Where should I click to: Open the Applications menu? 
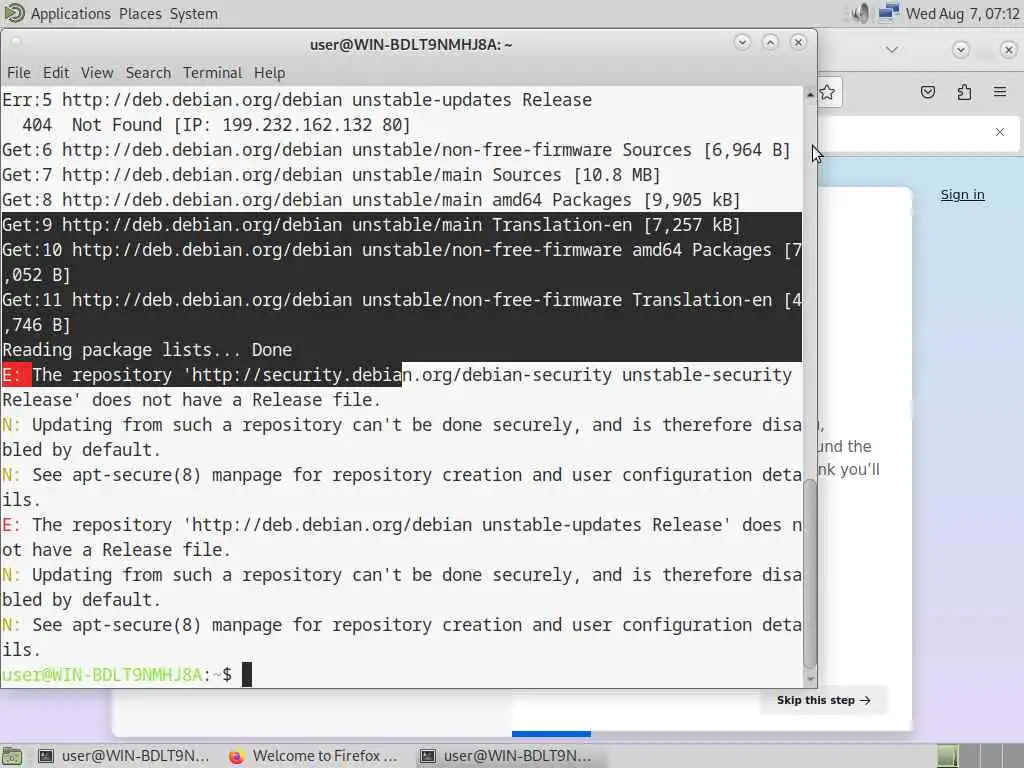point(71,14)
